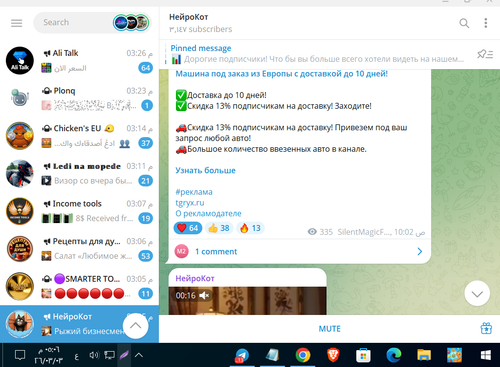The width and height of the screenshot is (500, 367).
Task: Open the stories avatars in search bar
Action: pos(131,23)
